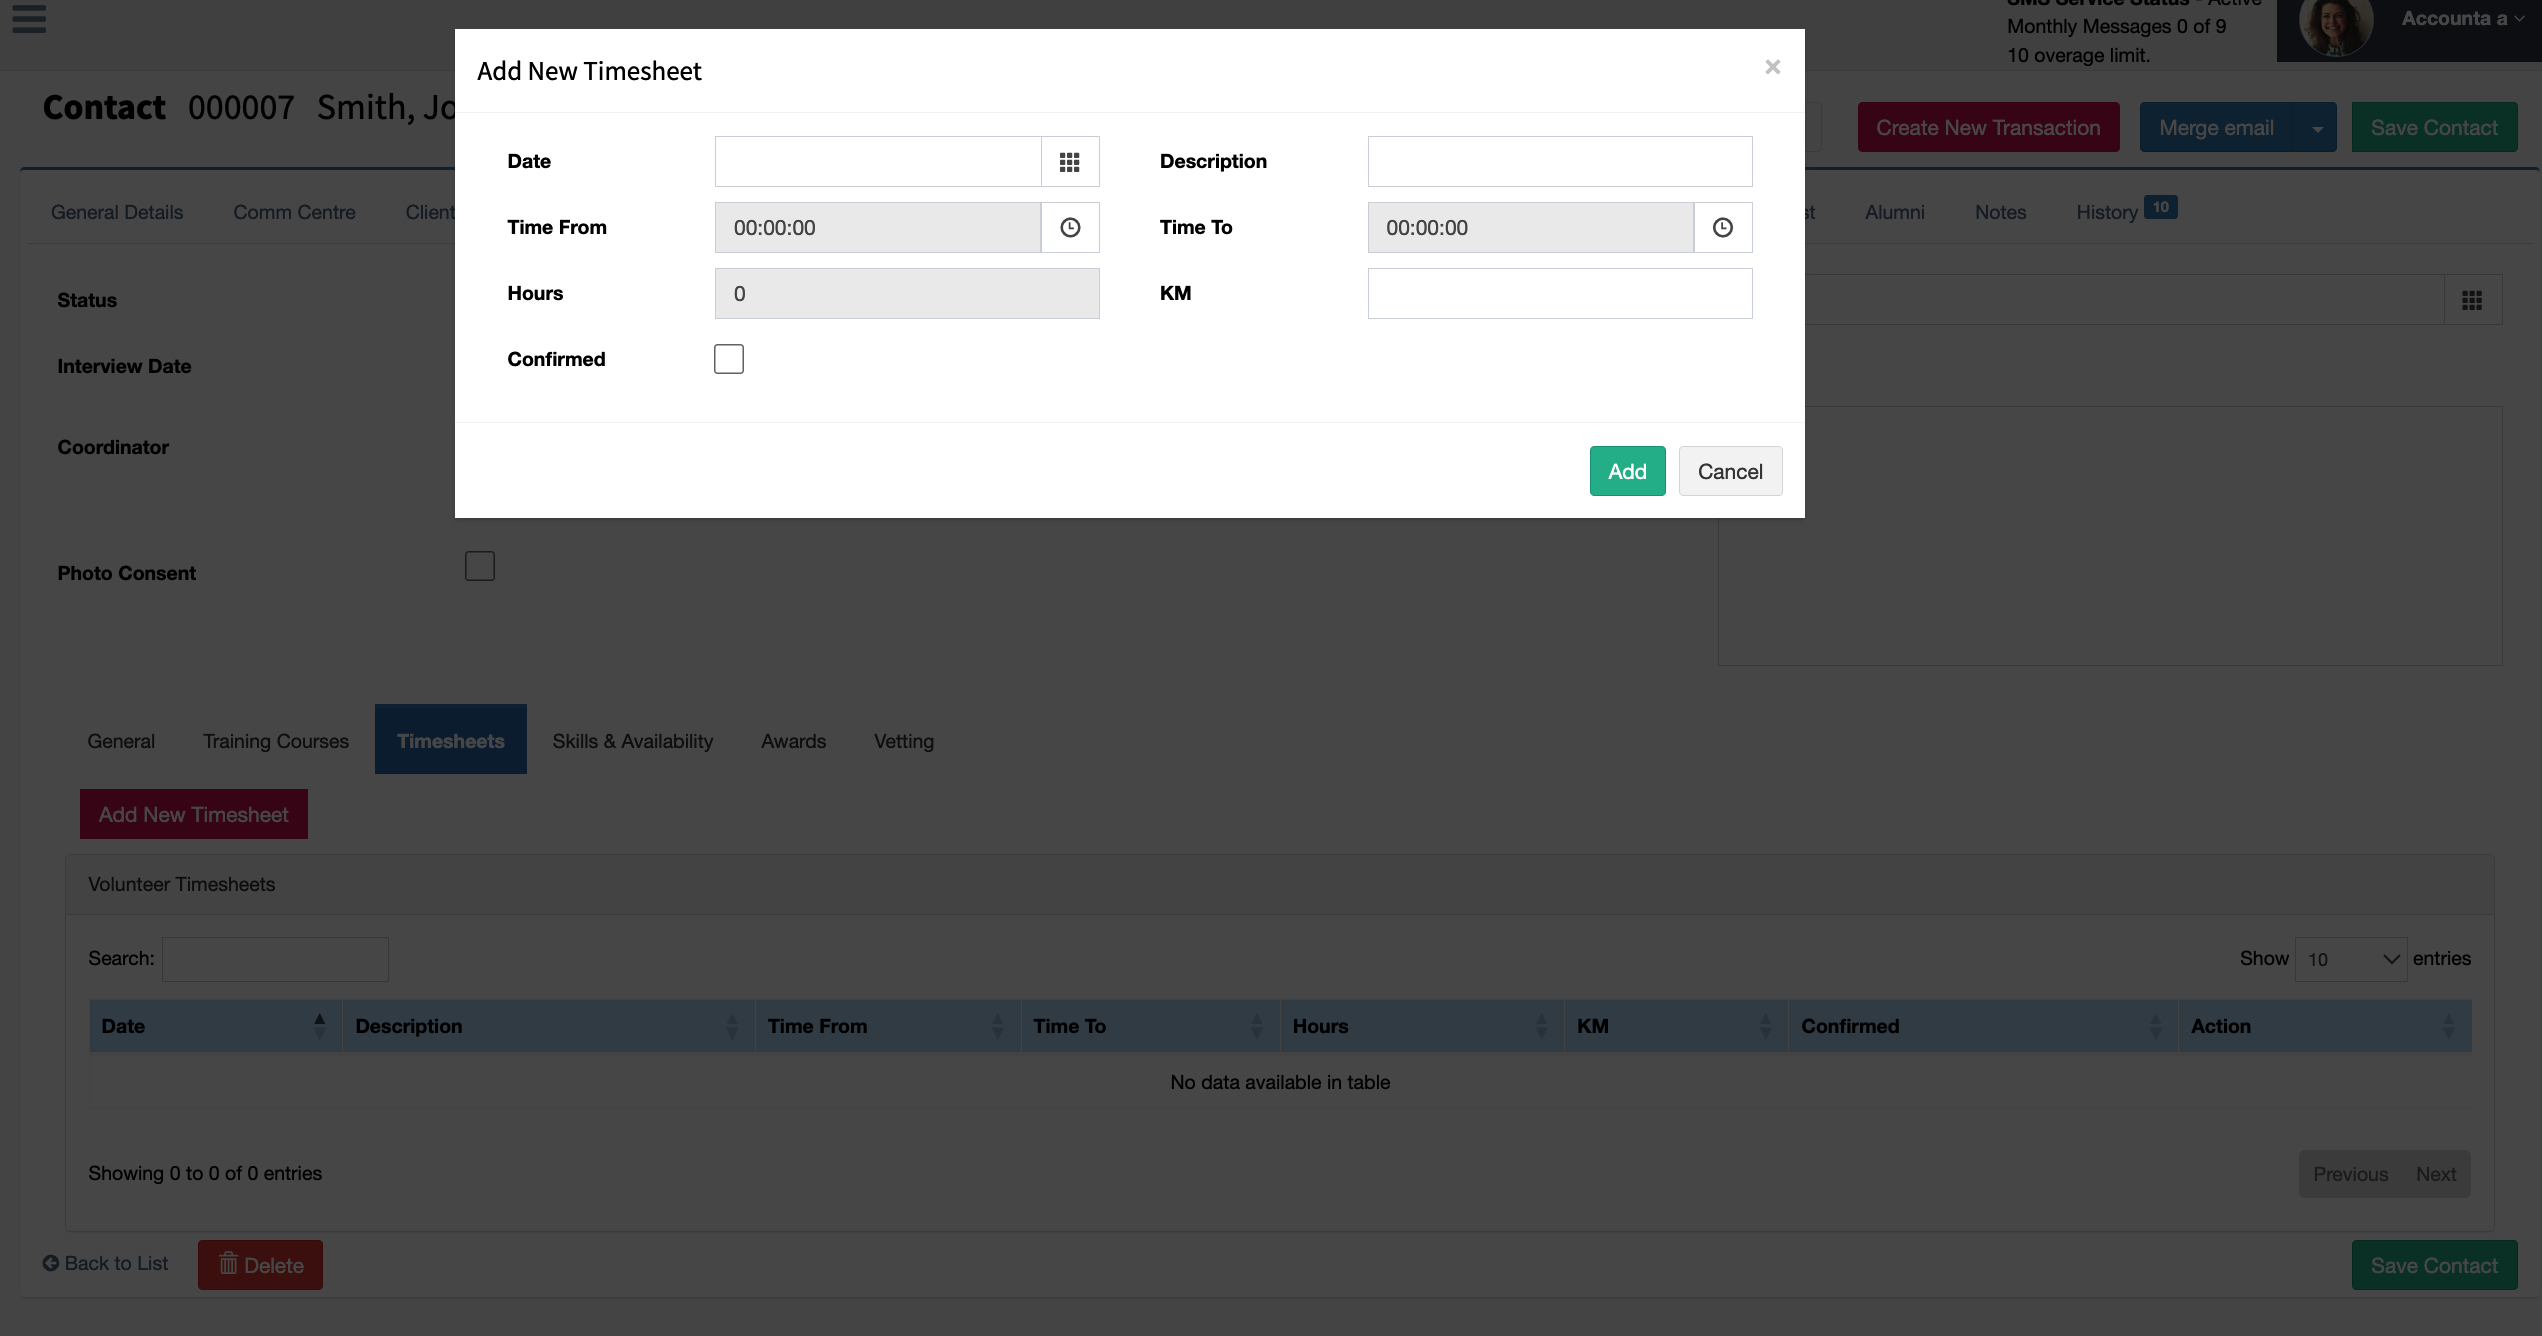
Task: Click into the KM input field
Action: 1560,293
